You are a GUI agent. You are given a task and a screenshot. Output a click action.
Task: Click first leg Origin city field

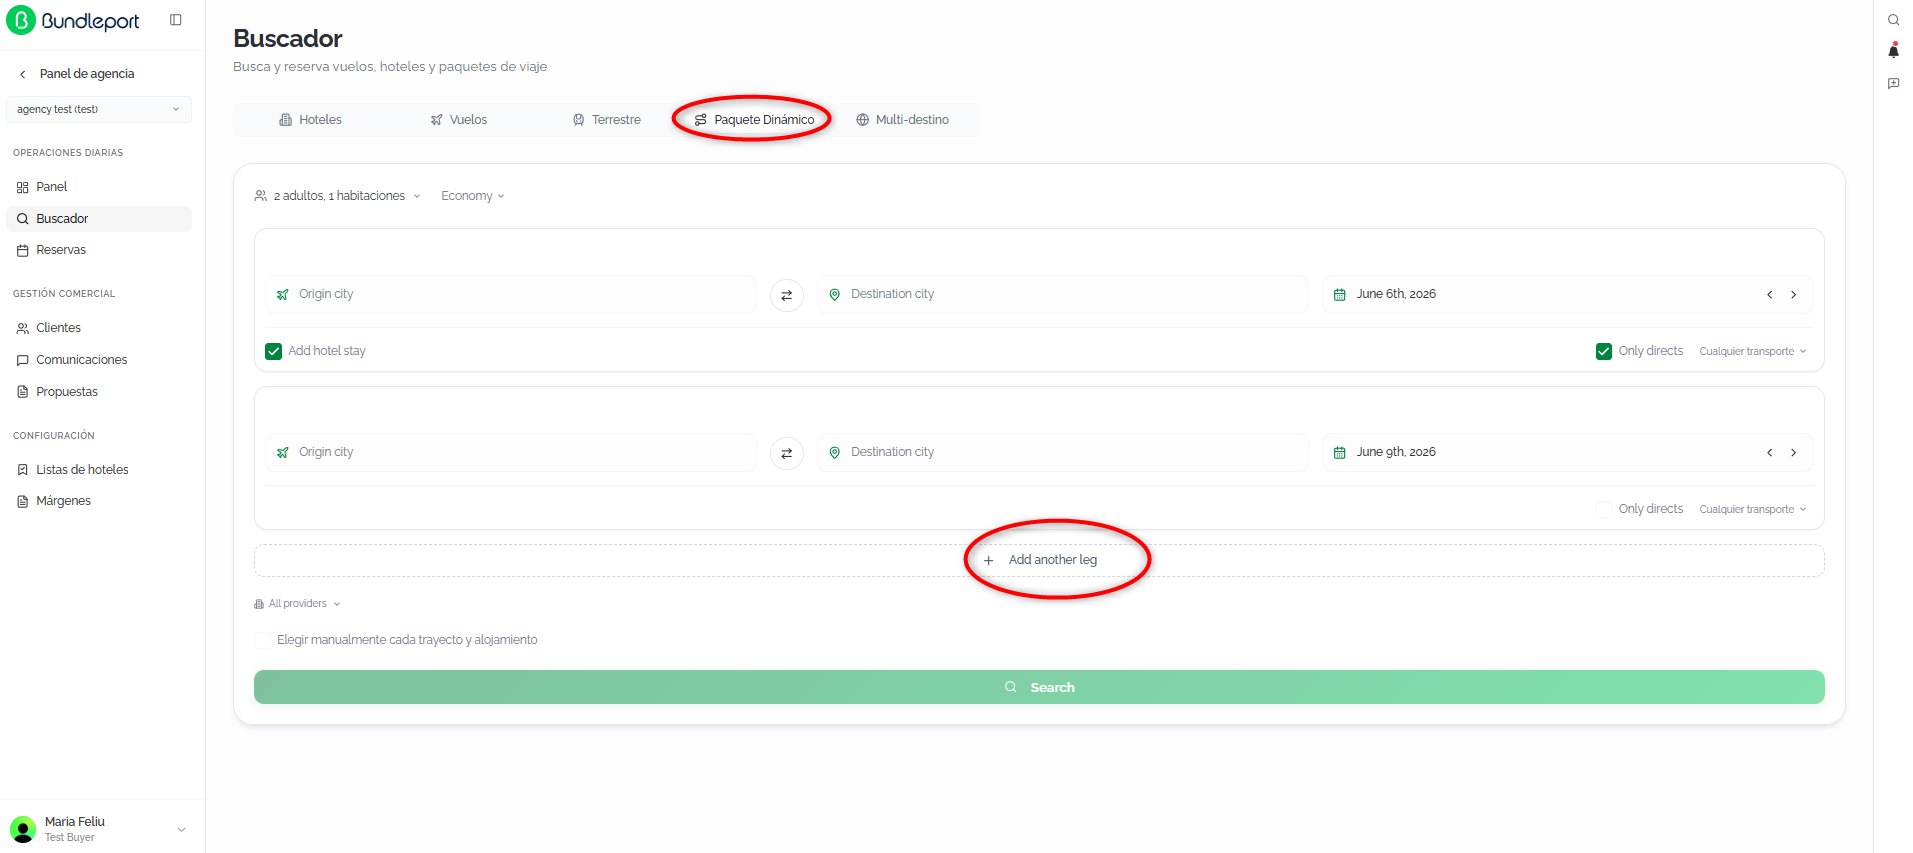511,295
